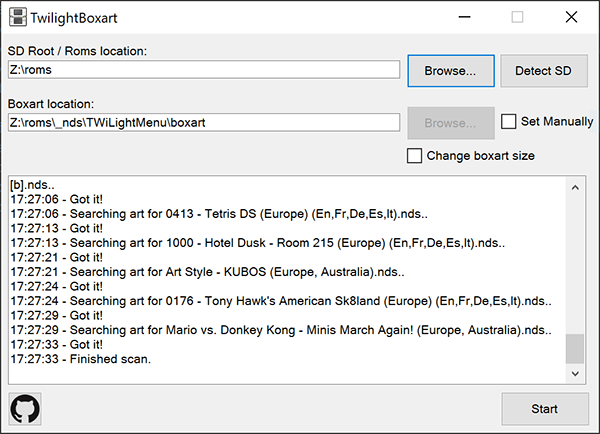This screenshot has width=600, height=434.
Task: Click the disabled maximize window button
Action: [x=517, y=17]
